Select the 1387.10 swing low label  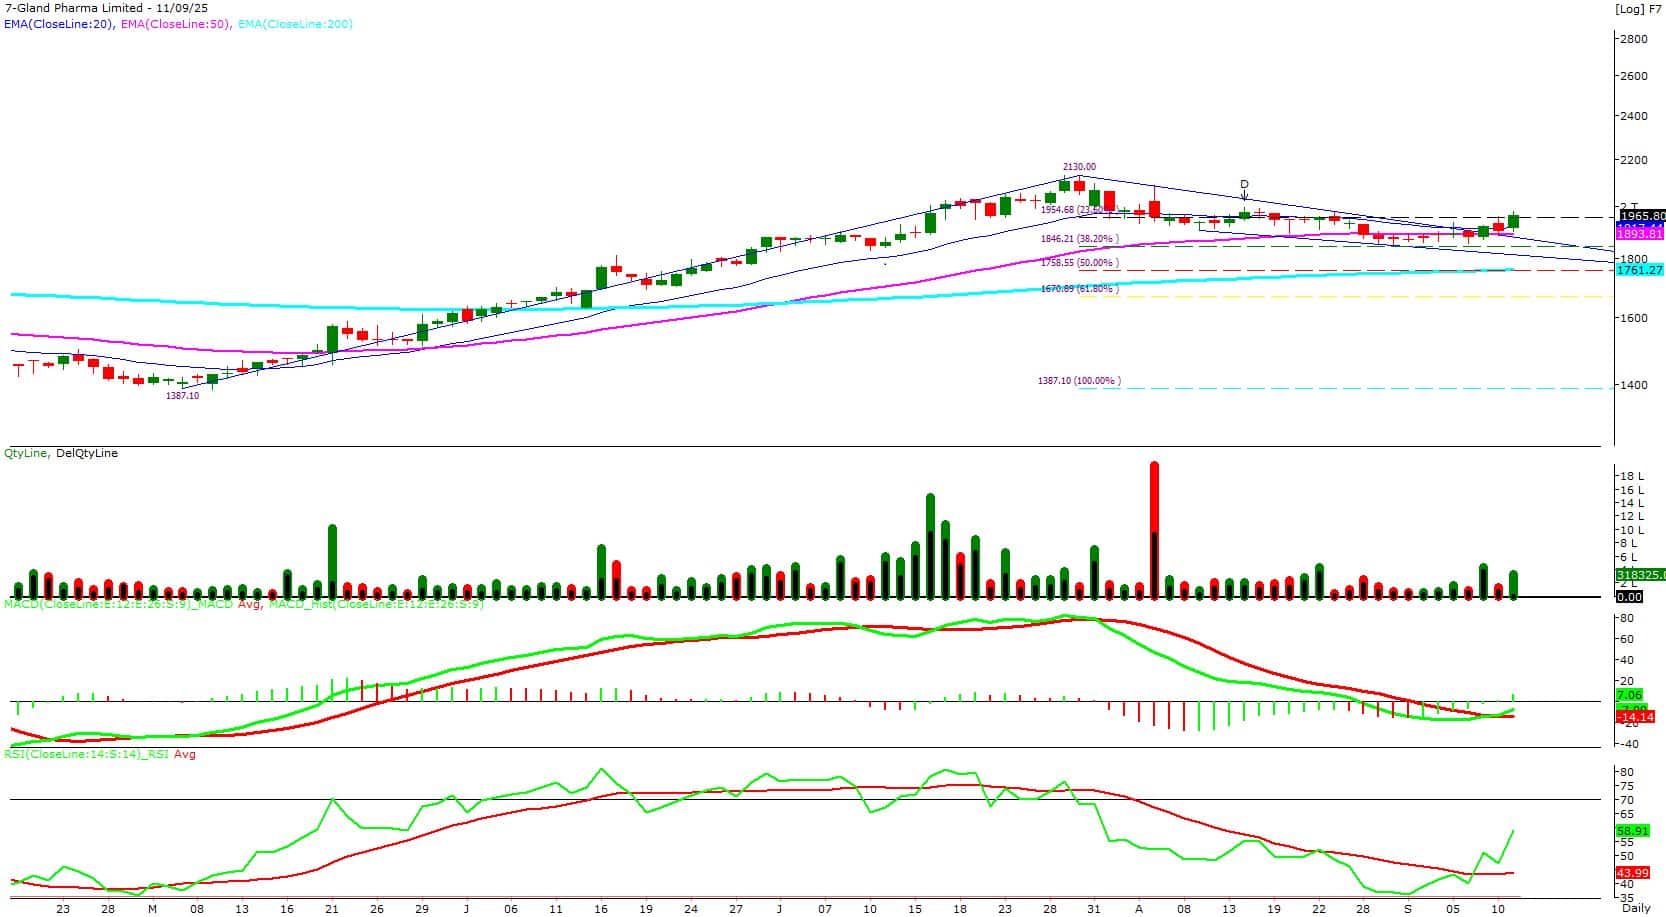pos(182,396)
